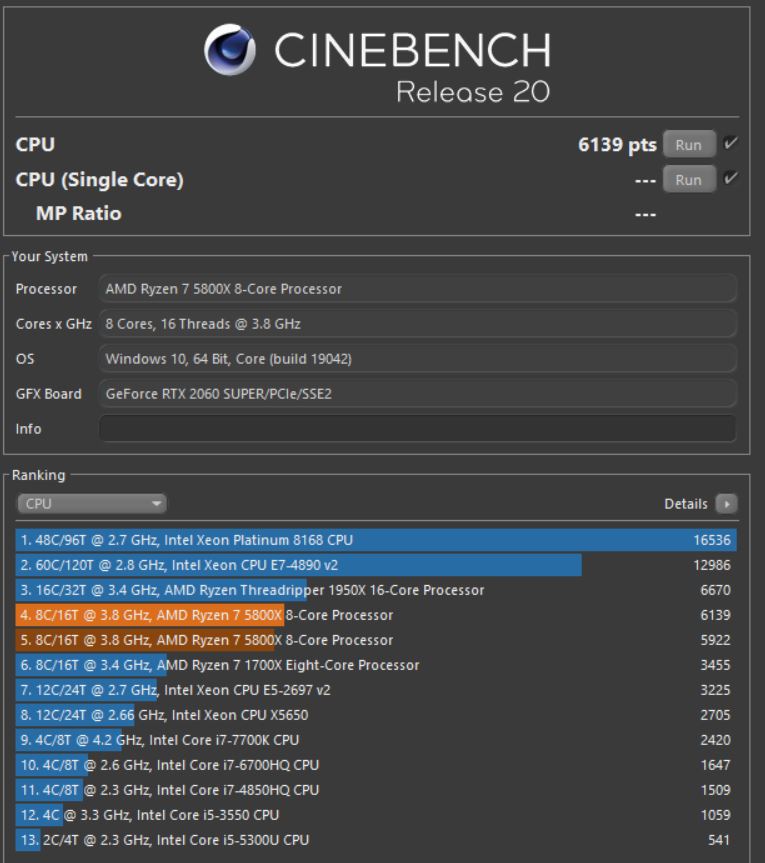765x863 pixels.
Task: Select ranking row Intel Core i7-7700K
Action: [x=376, y=740]
